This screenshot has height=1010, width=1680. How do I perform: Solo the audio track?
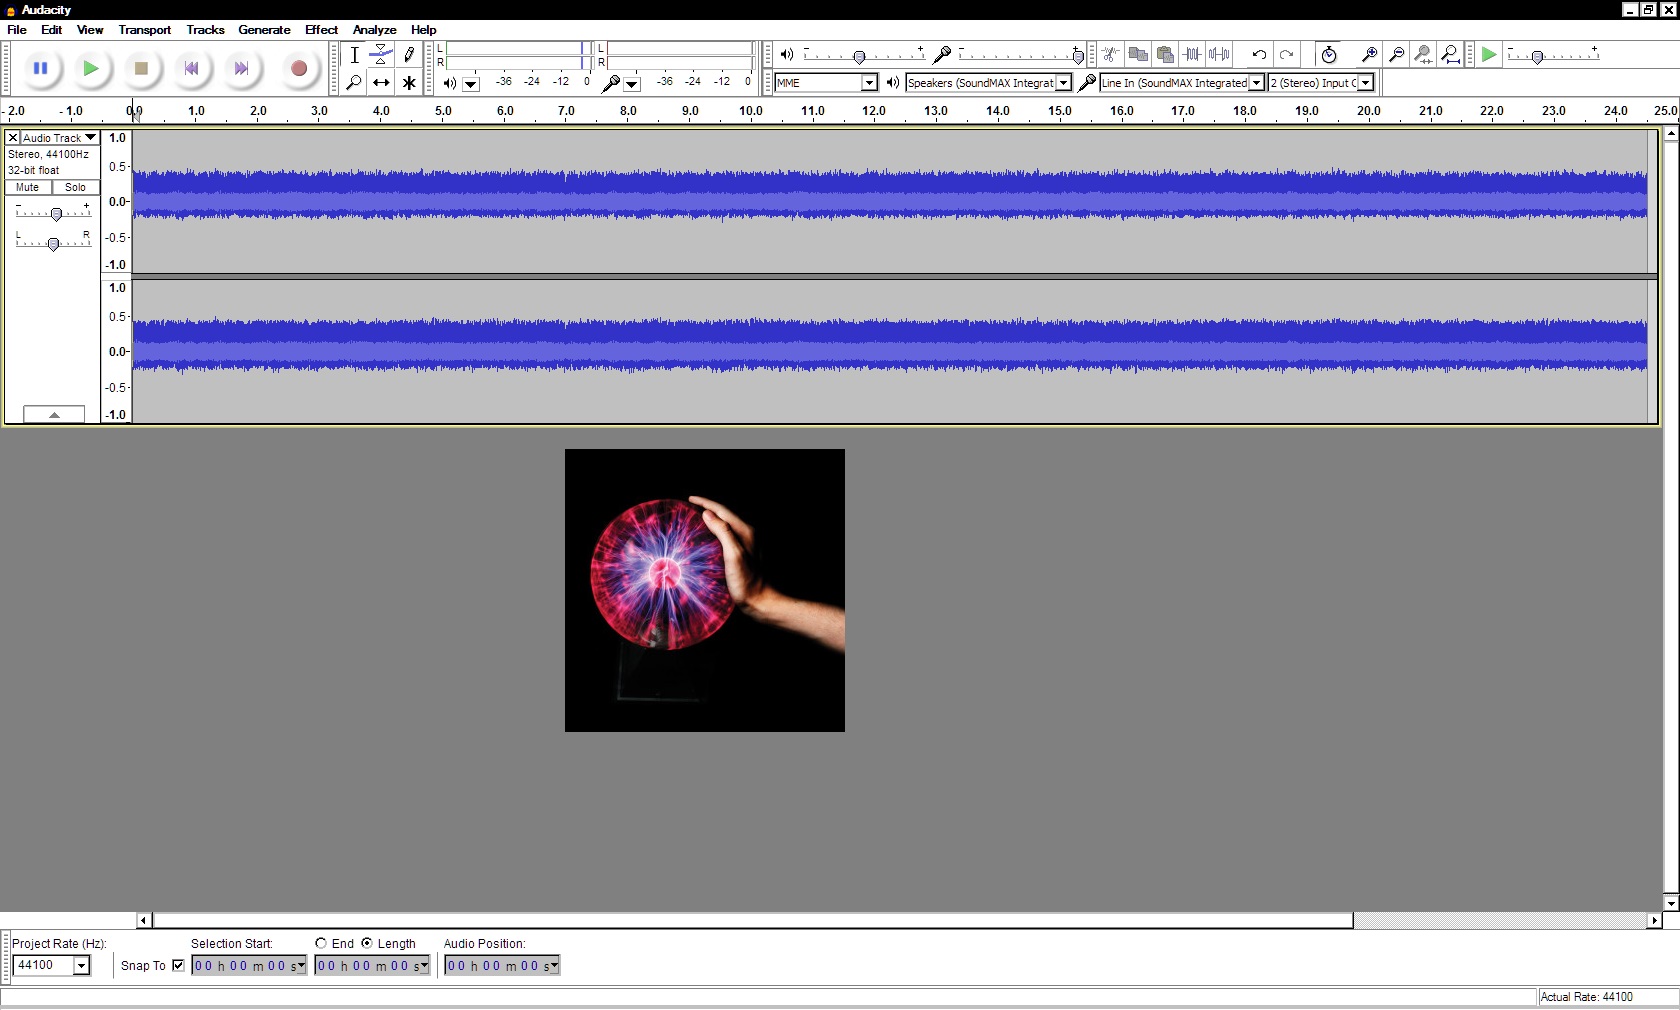[x=76, y=187]
